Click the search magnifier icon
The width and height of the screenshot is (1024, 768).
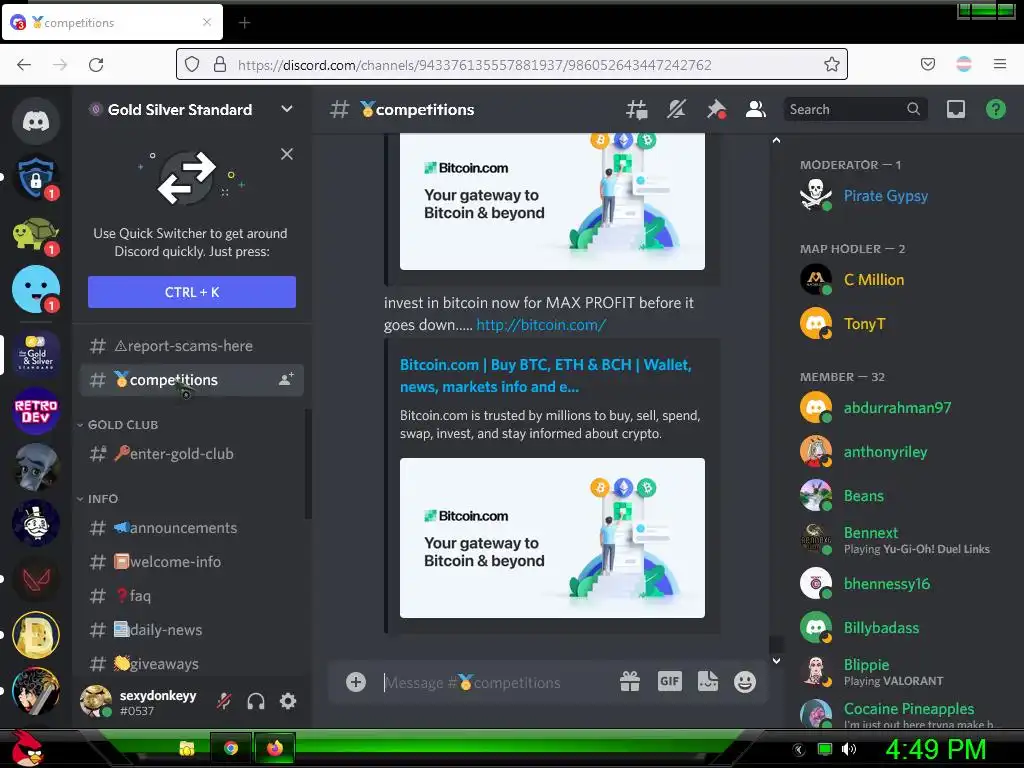pos(913,109)
